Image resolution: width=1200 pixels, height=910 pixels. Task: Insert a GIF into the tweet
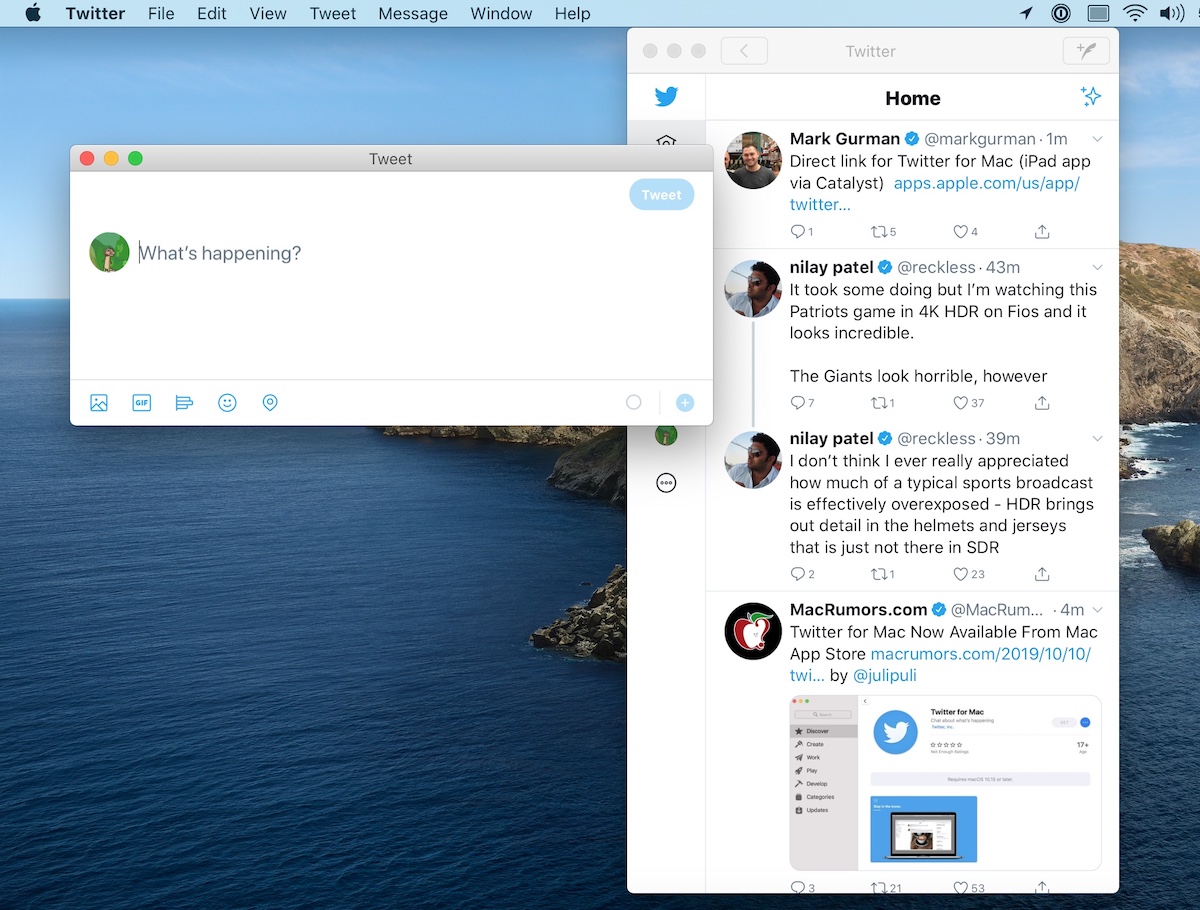tap(141, 403)
